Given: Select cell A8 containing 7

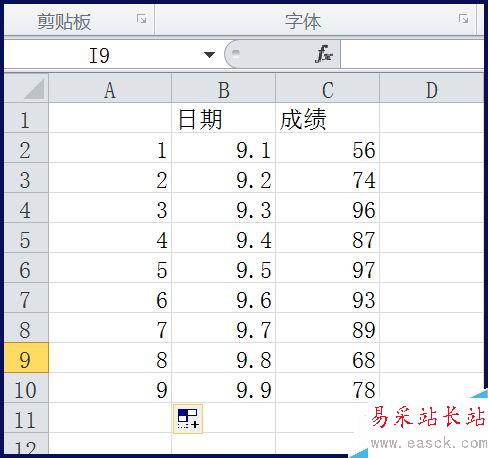Looking at the screenshot, I should (110, 328).
